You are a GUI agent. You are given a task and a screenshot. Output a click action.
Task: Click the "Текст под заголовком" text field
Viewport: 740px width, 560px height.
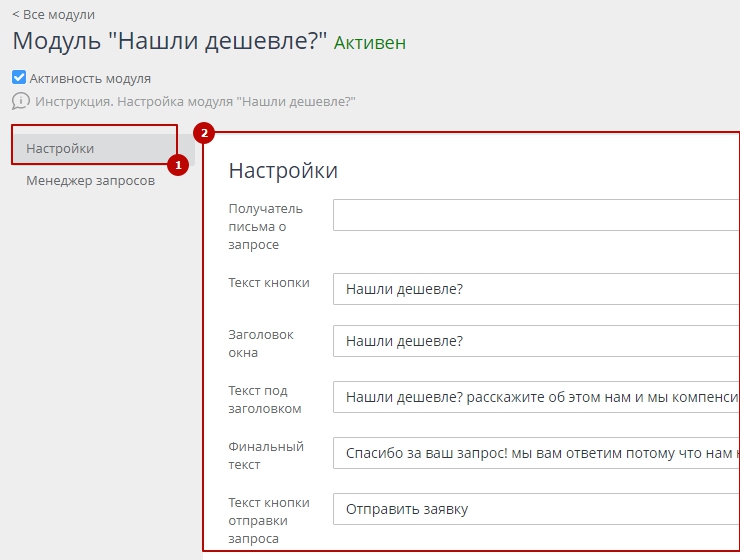point(536,397)
